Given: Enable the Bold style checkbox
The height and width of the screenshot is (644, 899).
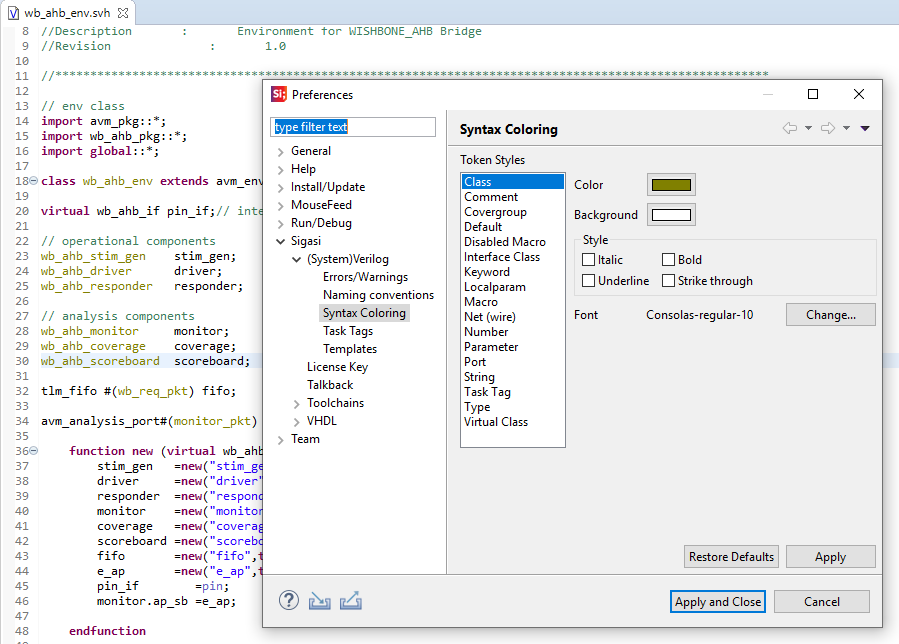Looking at the screenshot, I should pyautogui.click(x=669, y=260).
